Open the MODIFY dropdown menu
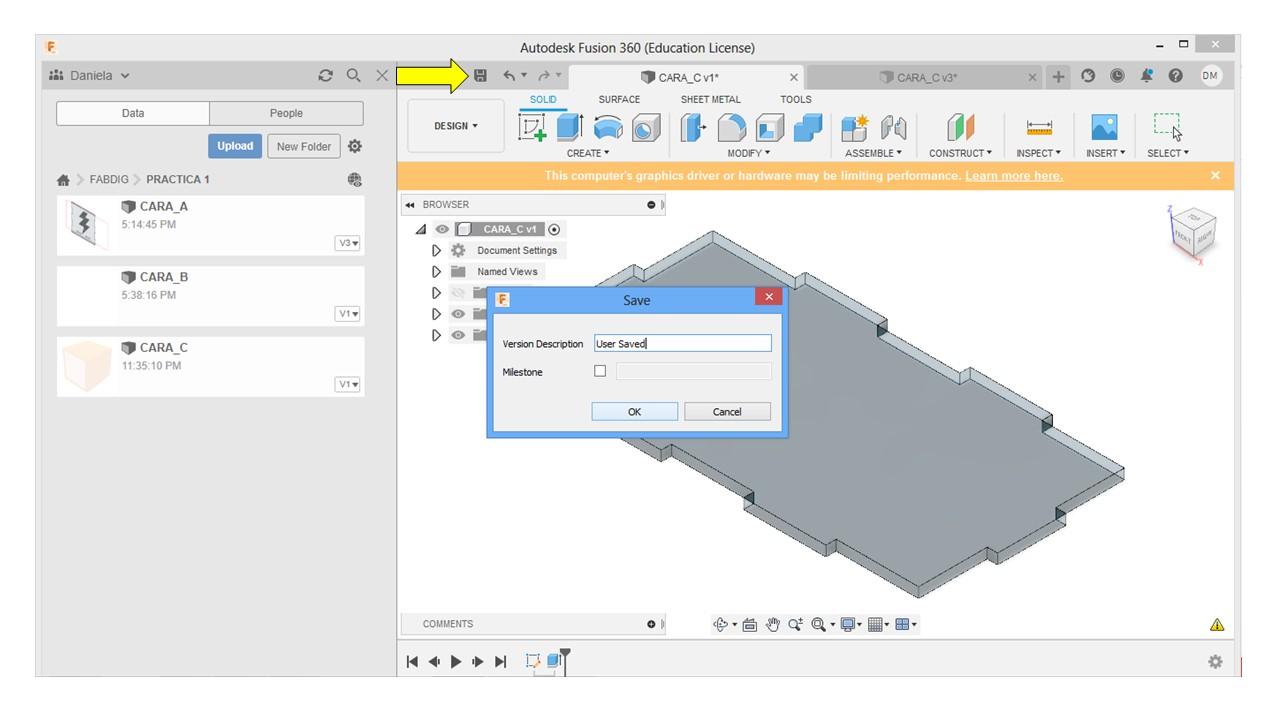The height and width of the screenshot is (720, 1280). point(749,153)
